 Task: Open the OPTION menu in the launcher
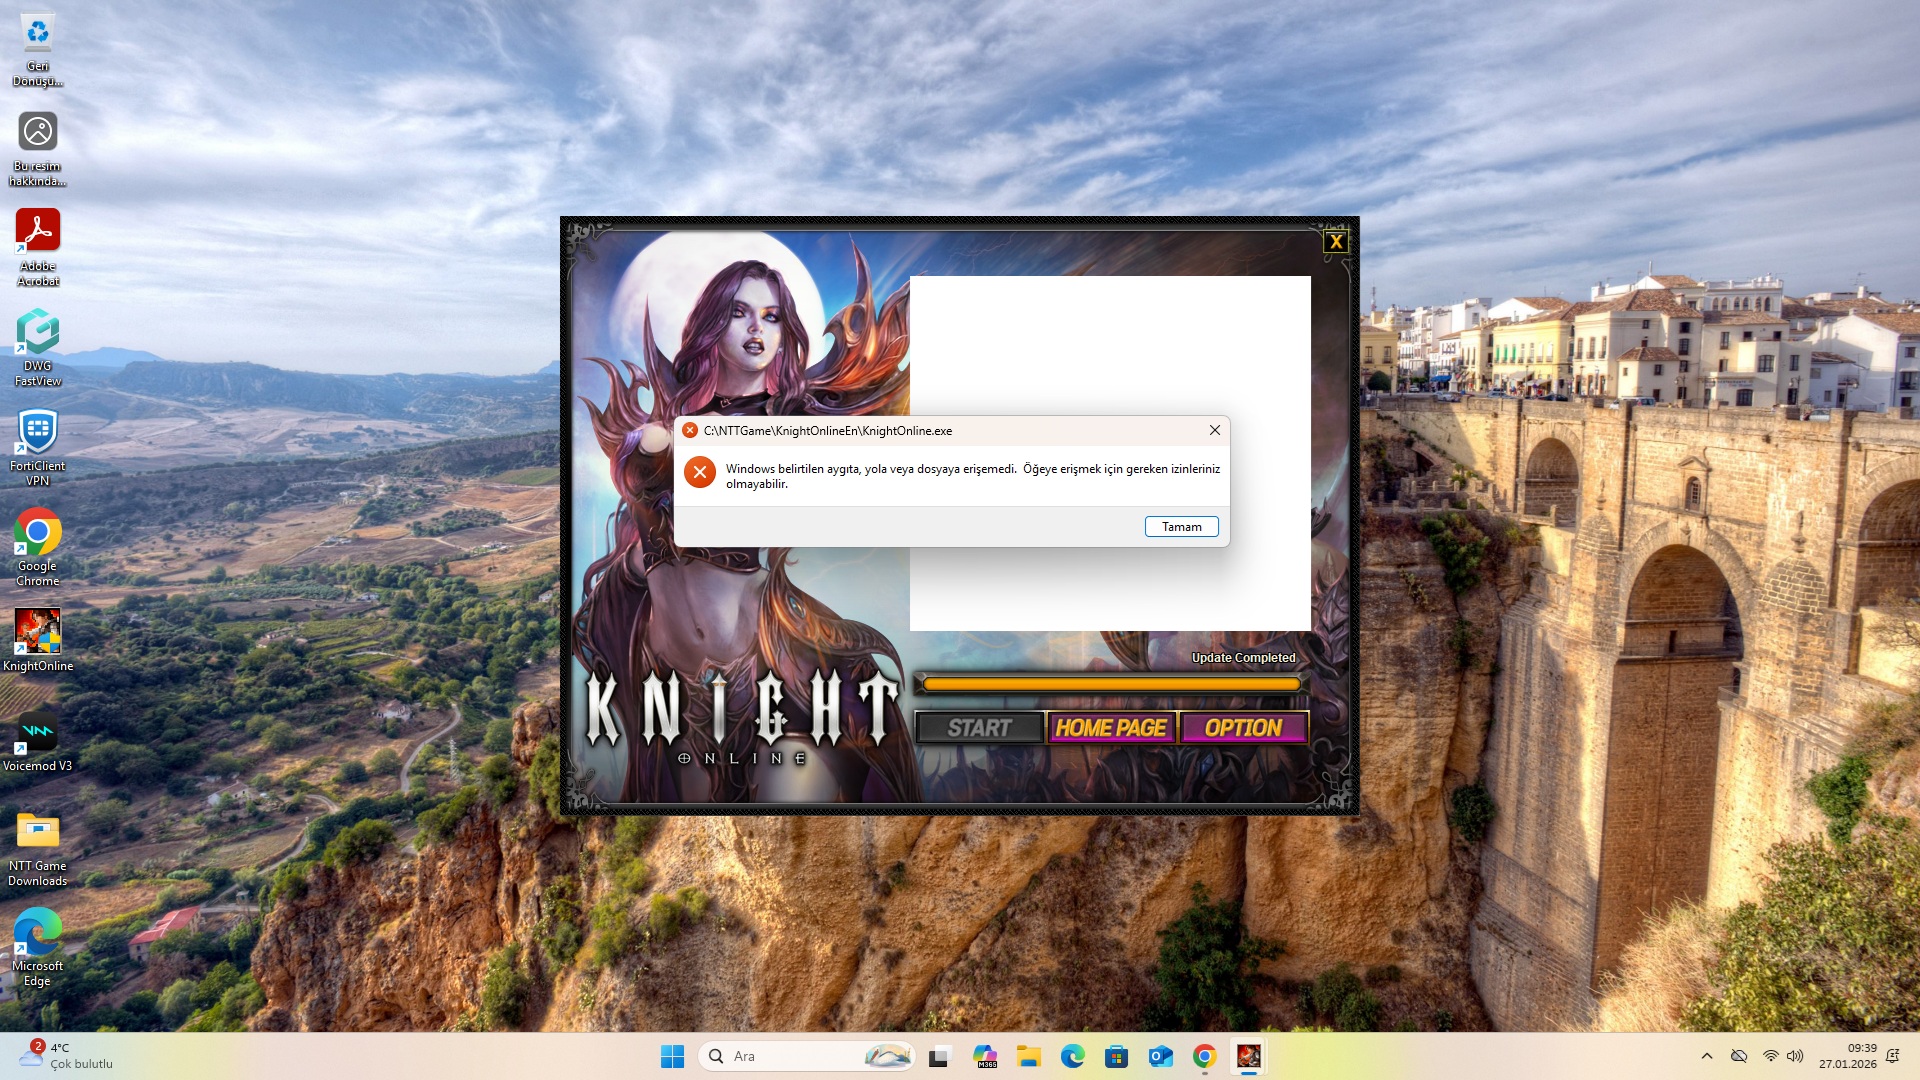click(1243, 728)
